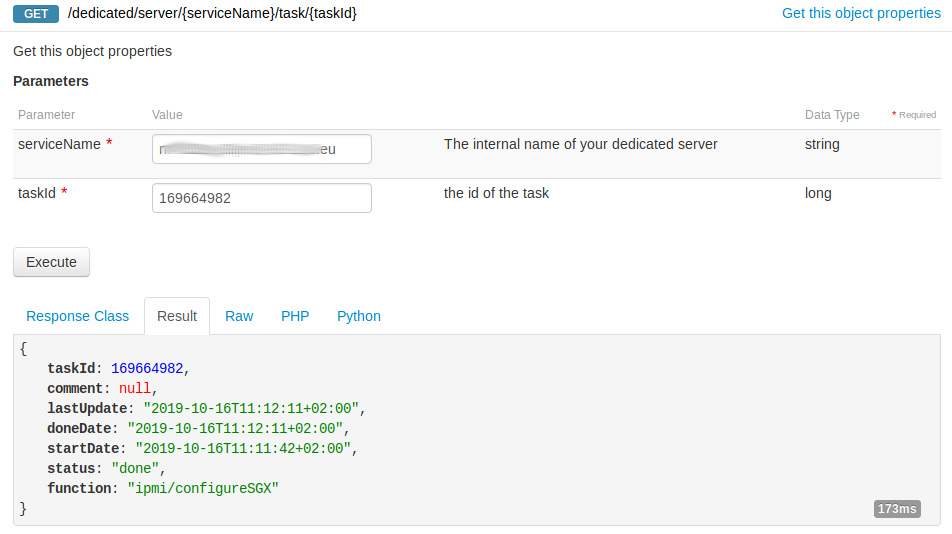This screenshot has height=534, width=952.
Task: Open the 'Get this object properties' link on the right
Action: (x=861, y=14)
